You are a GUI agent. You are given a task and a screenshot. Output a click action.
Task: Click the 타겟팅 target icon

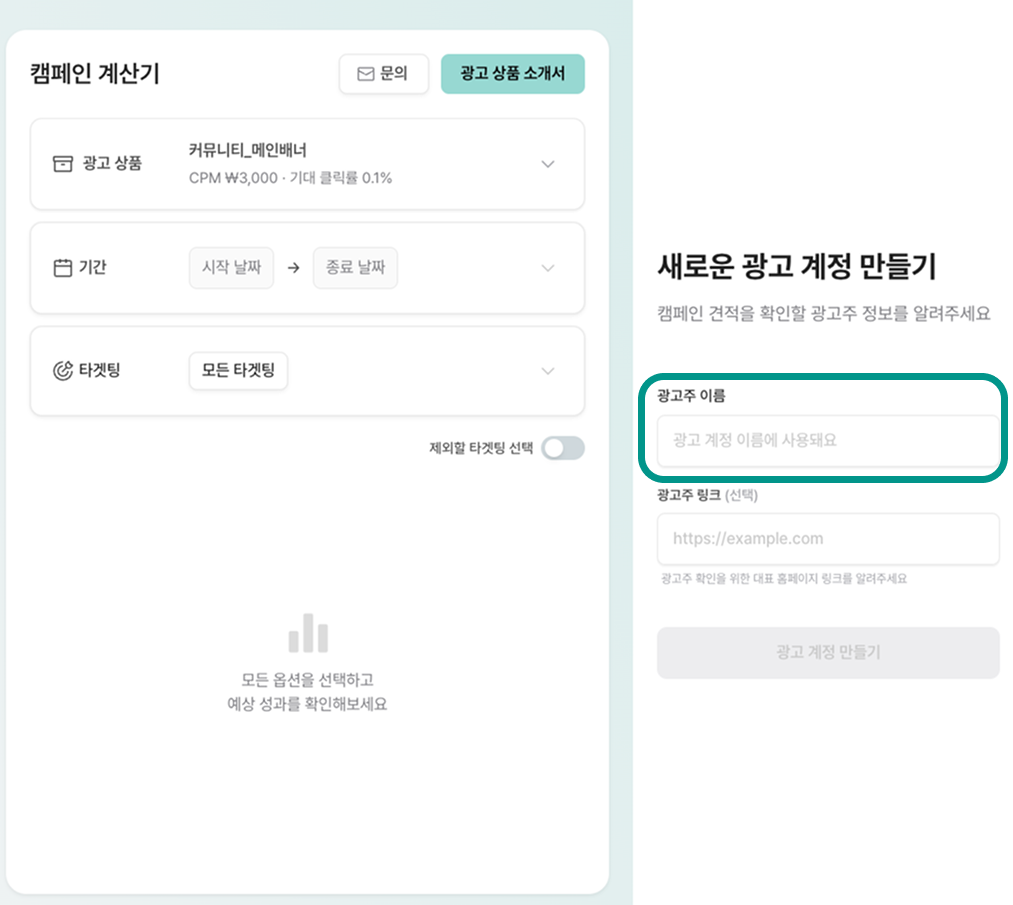click(63, 371)
